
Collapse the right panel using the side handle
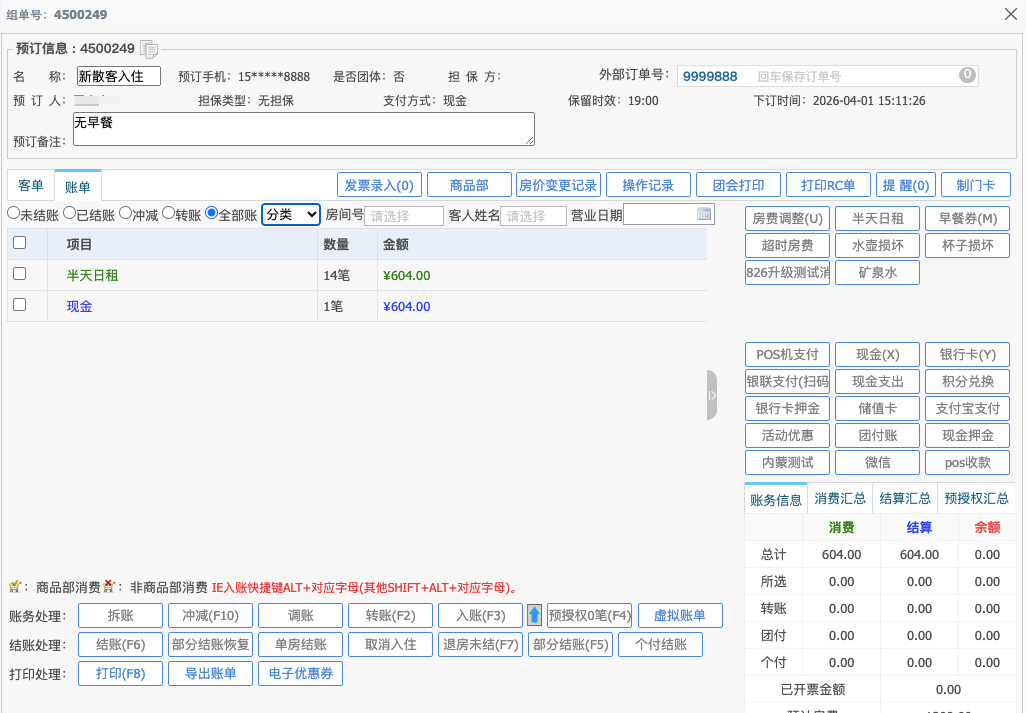(x=711, y=396)
